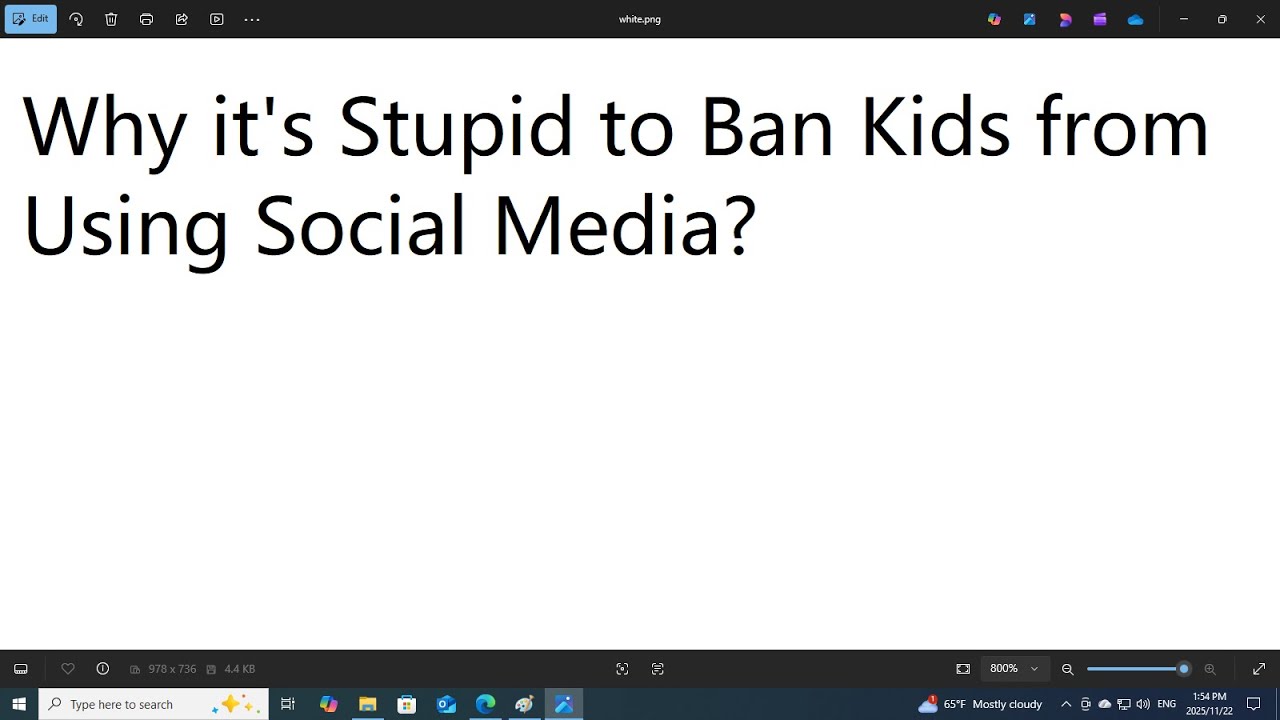Adjust the zoom slider handle

1184,669
